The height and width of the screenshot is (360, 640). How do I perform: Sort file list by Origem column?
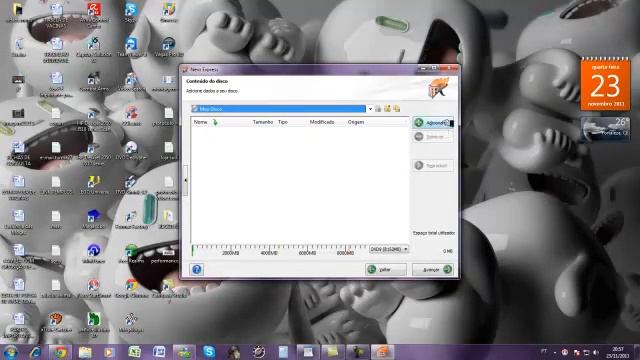coord(356,122)
